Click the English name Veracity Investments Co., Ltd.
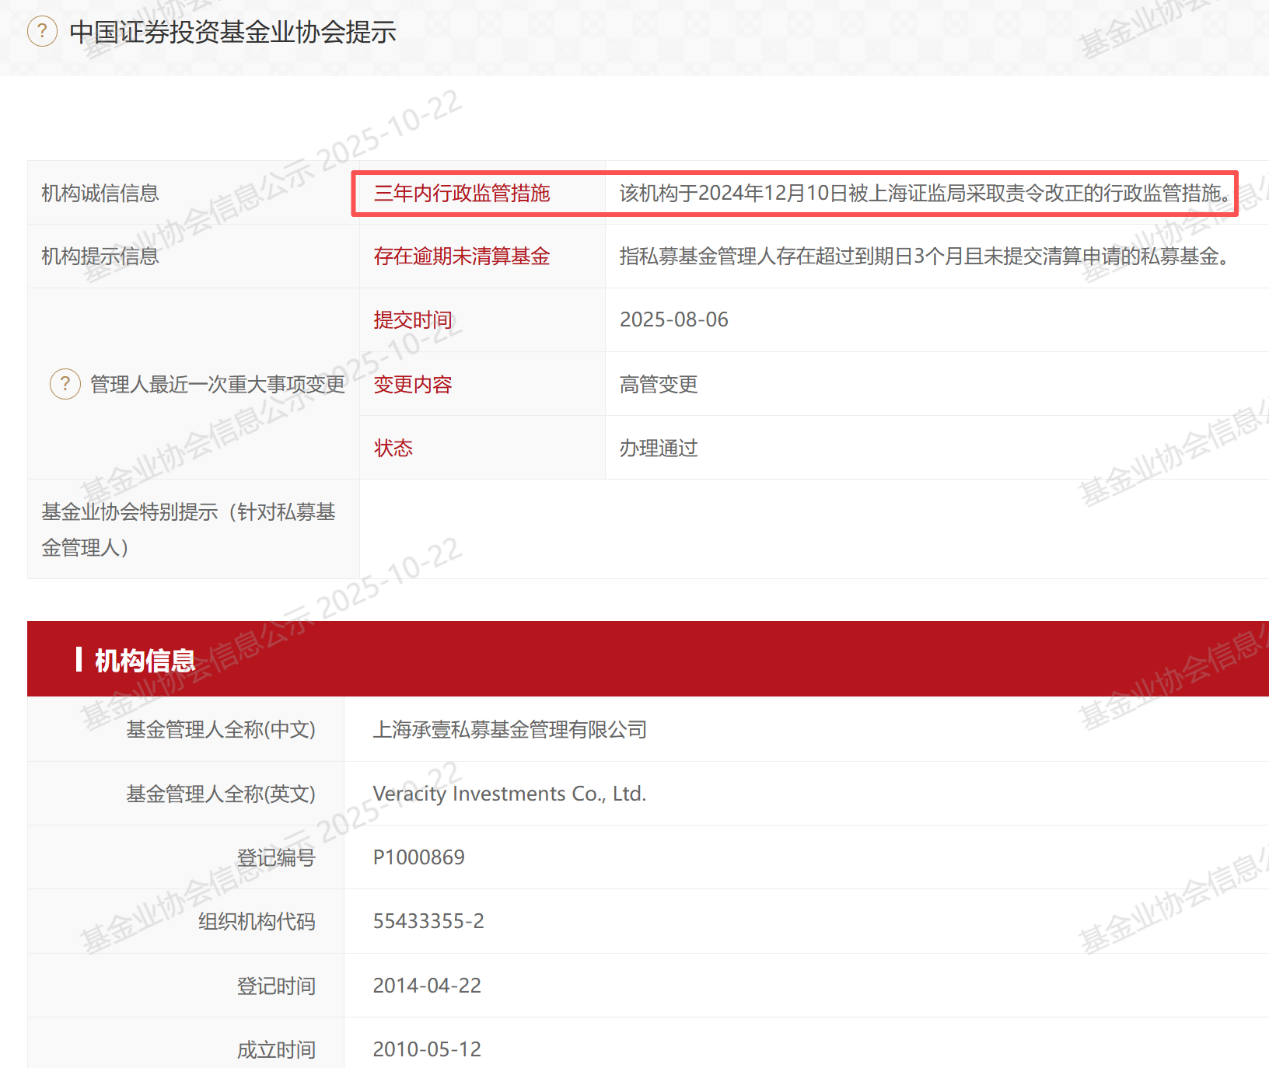 coord(510,794)
